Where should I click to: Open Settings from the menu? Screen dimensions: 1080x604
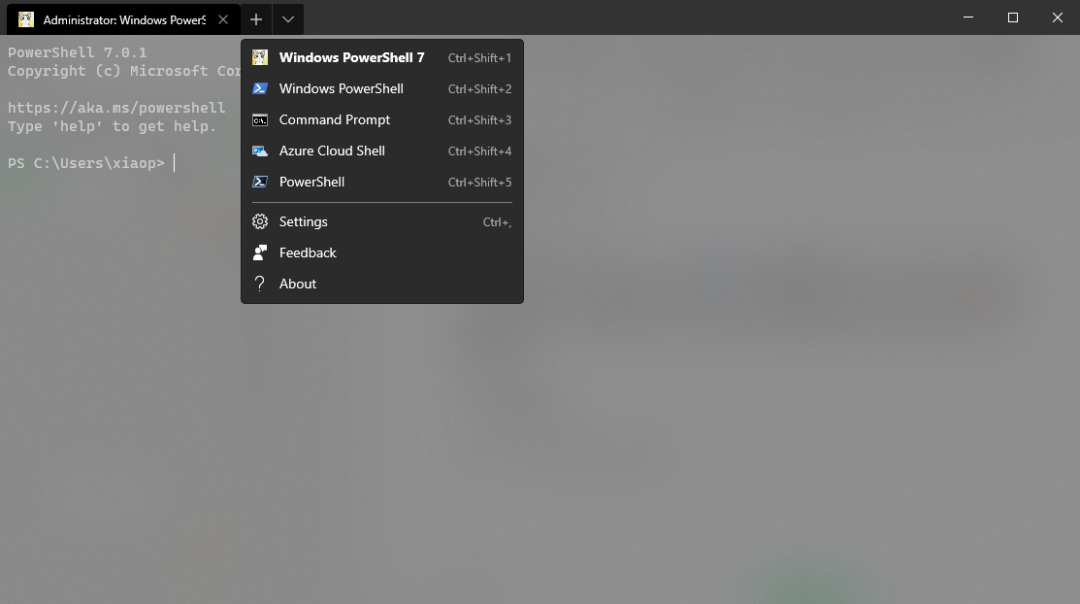pyautogui.click(x=382, y=222)
